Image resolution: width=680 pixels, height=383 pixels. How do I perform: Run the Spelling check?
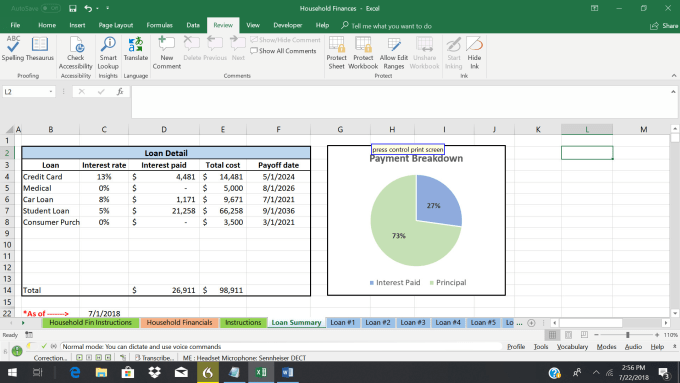pyautogui.click(x=13, y=49)
